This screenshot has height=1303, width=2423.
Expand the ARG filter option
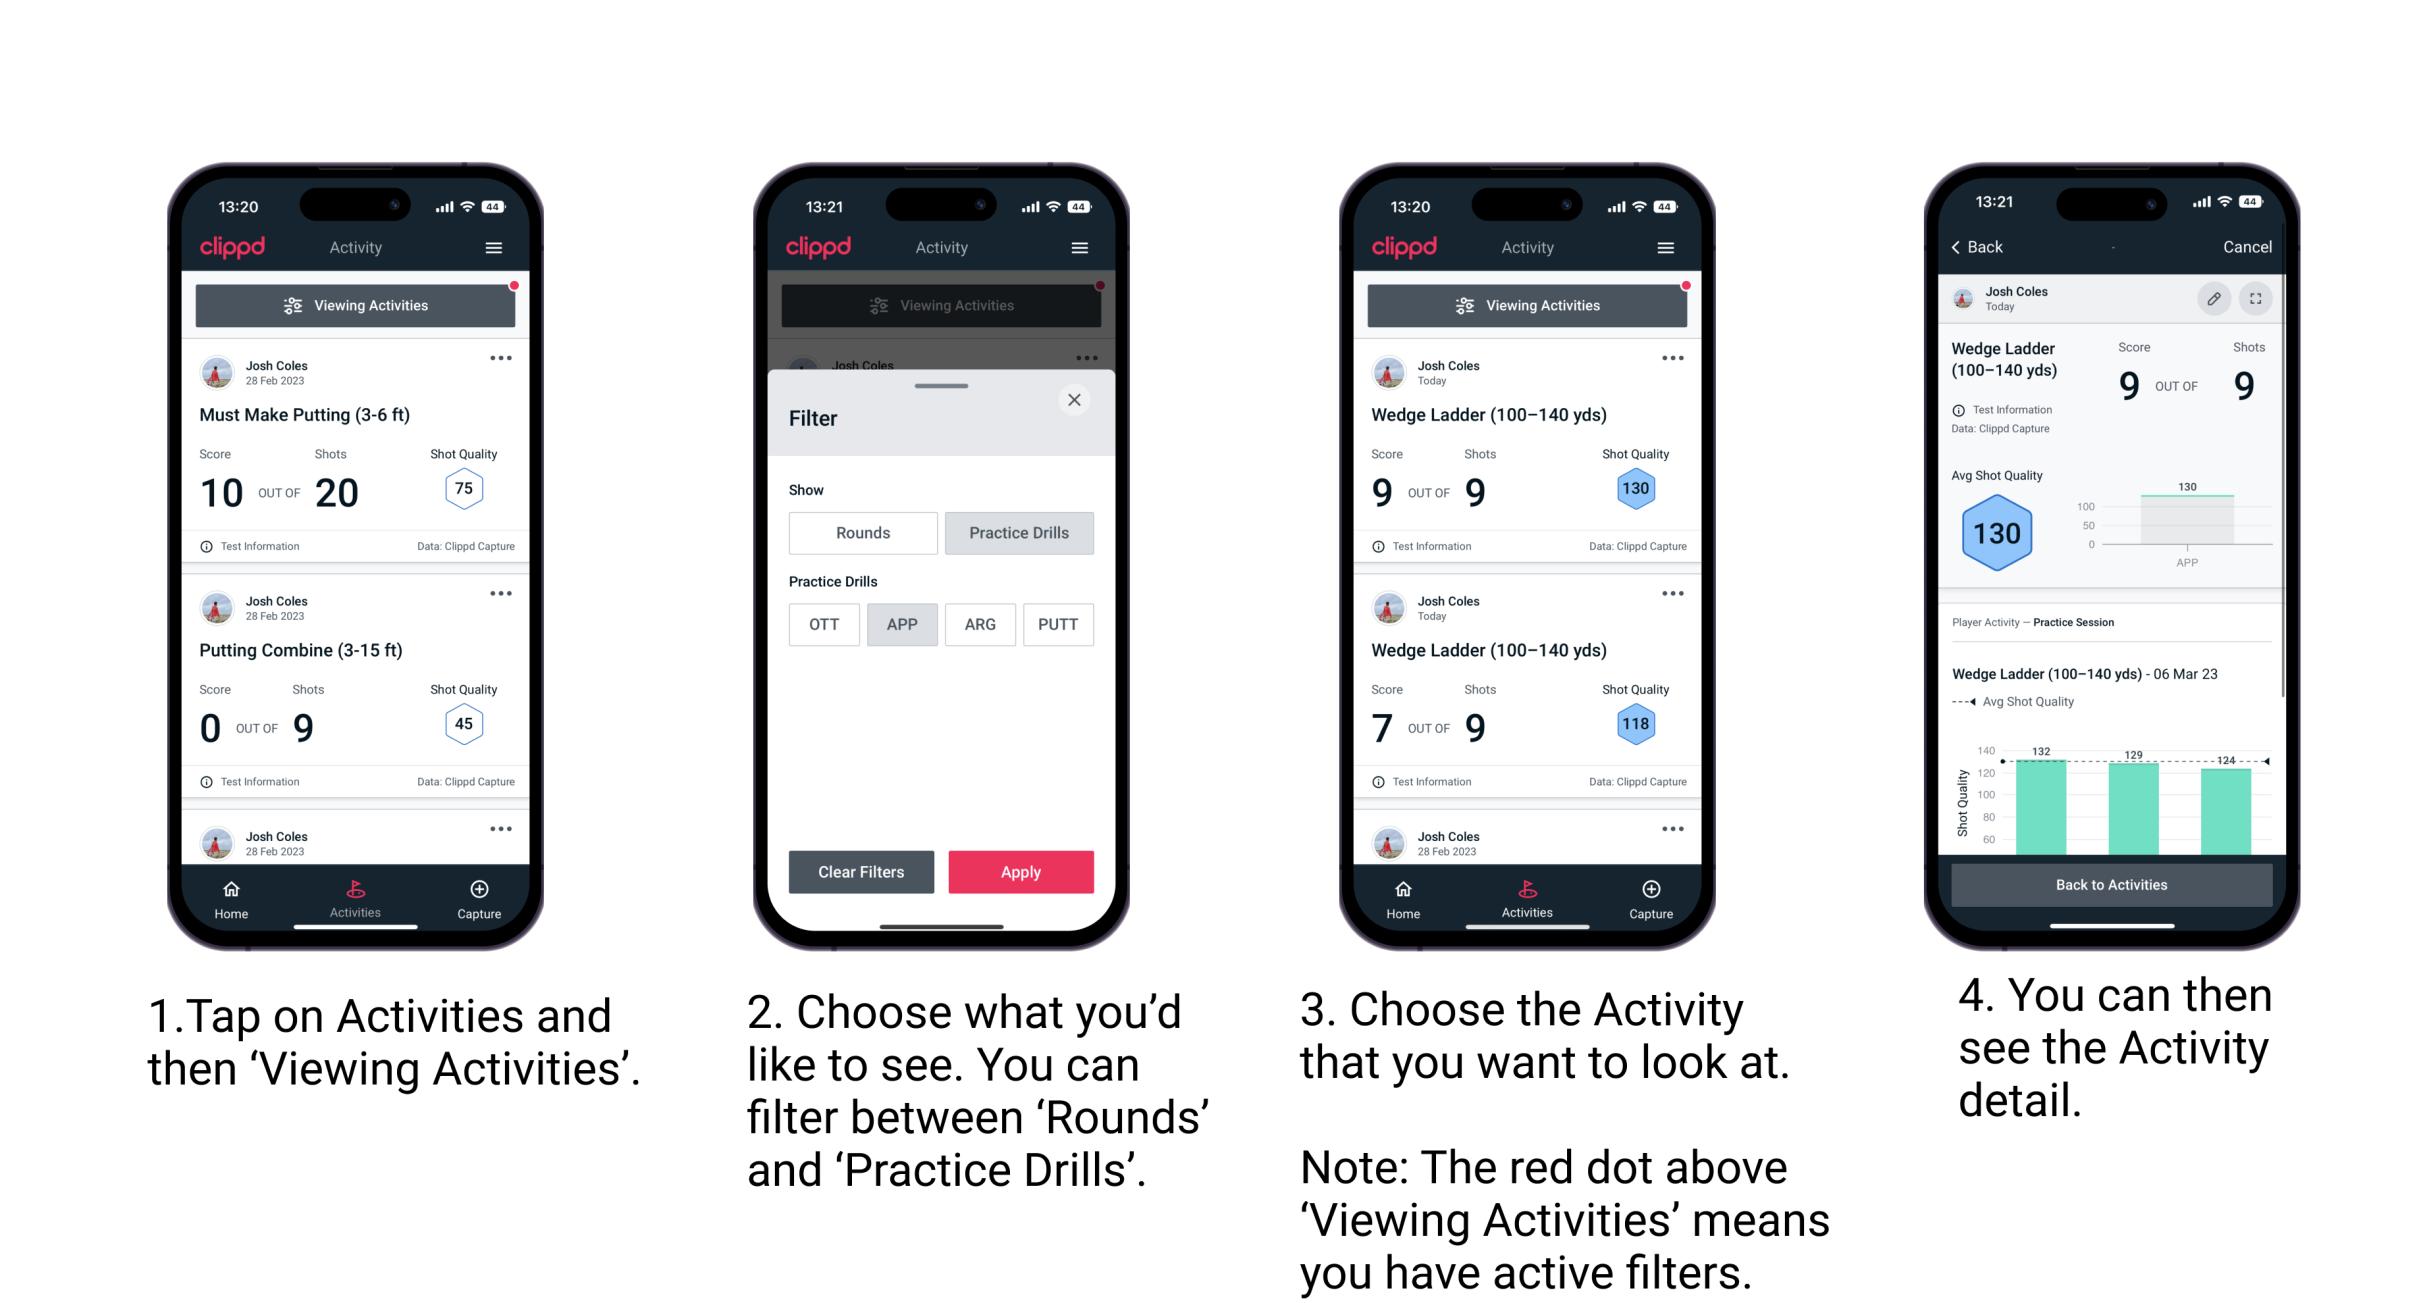click(979, 624)
